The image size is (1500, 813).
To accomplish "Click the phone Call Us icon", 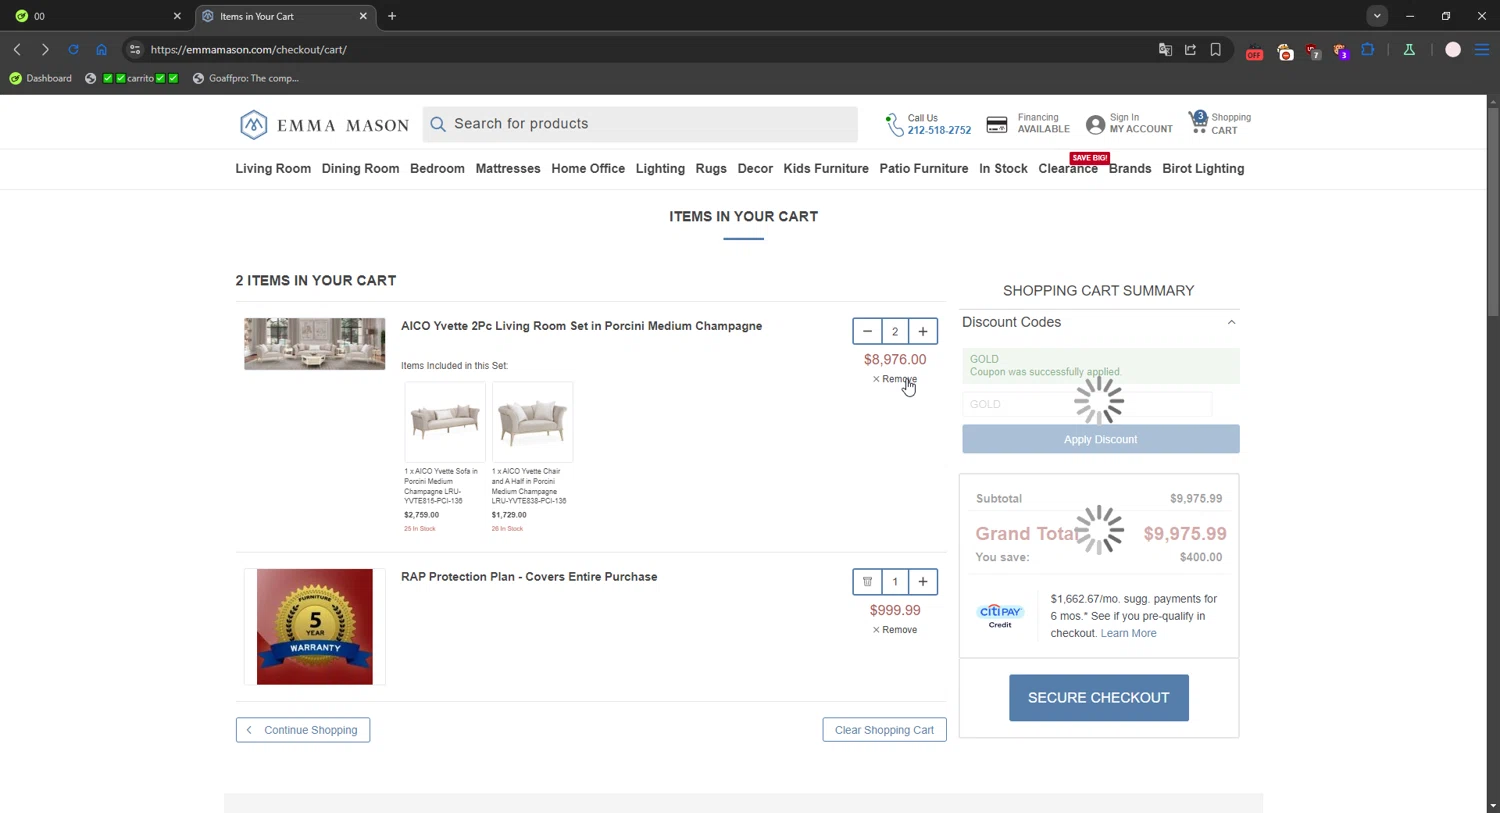I will (894, 124).
